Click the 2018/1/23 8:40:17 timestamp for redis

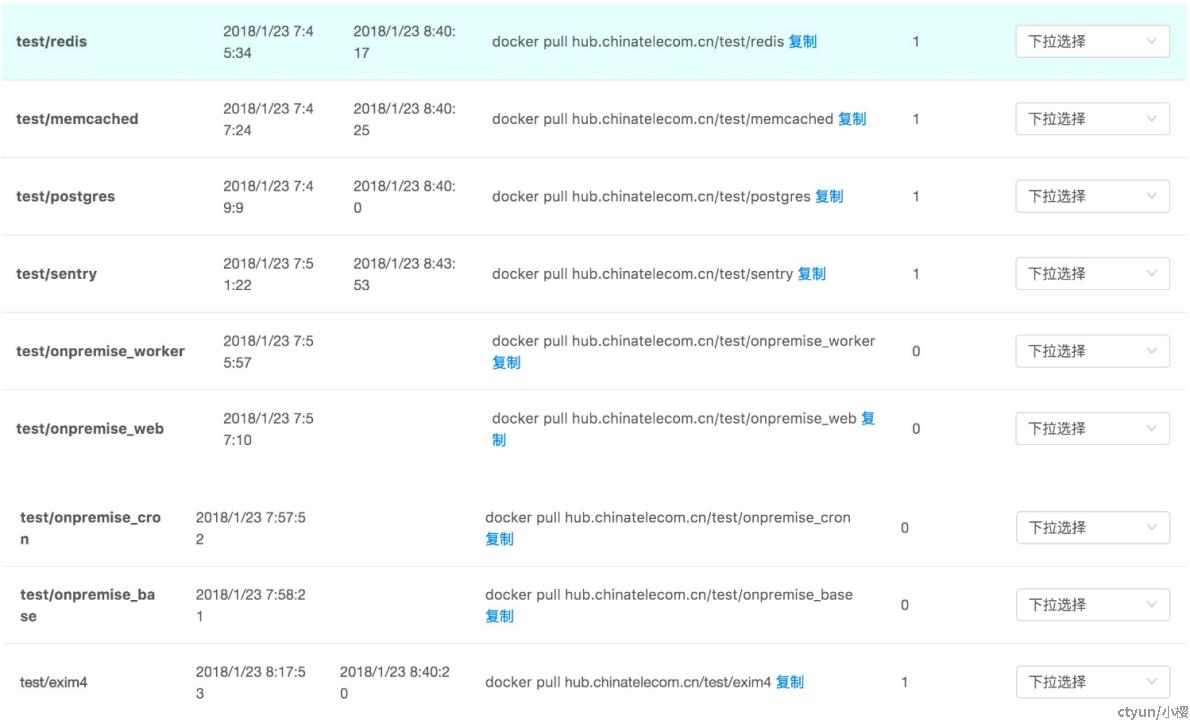[x=405, y=42]
